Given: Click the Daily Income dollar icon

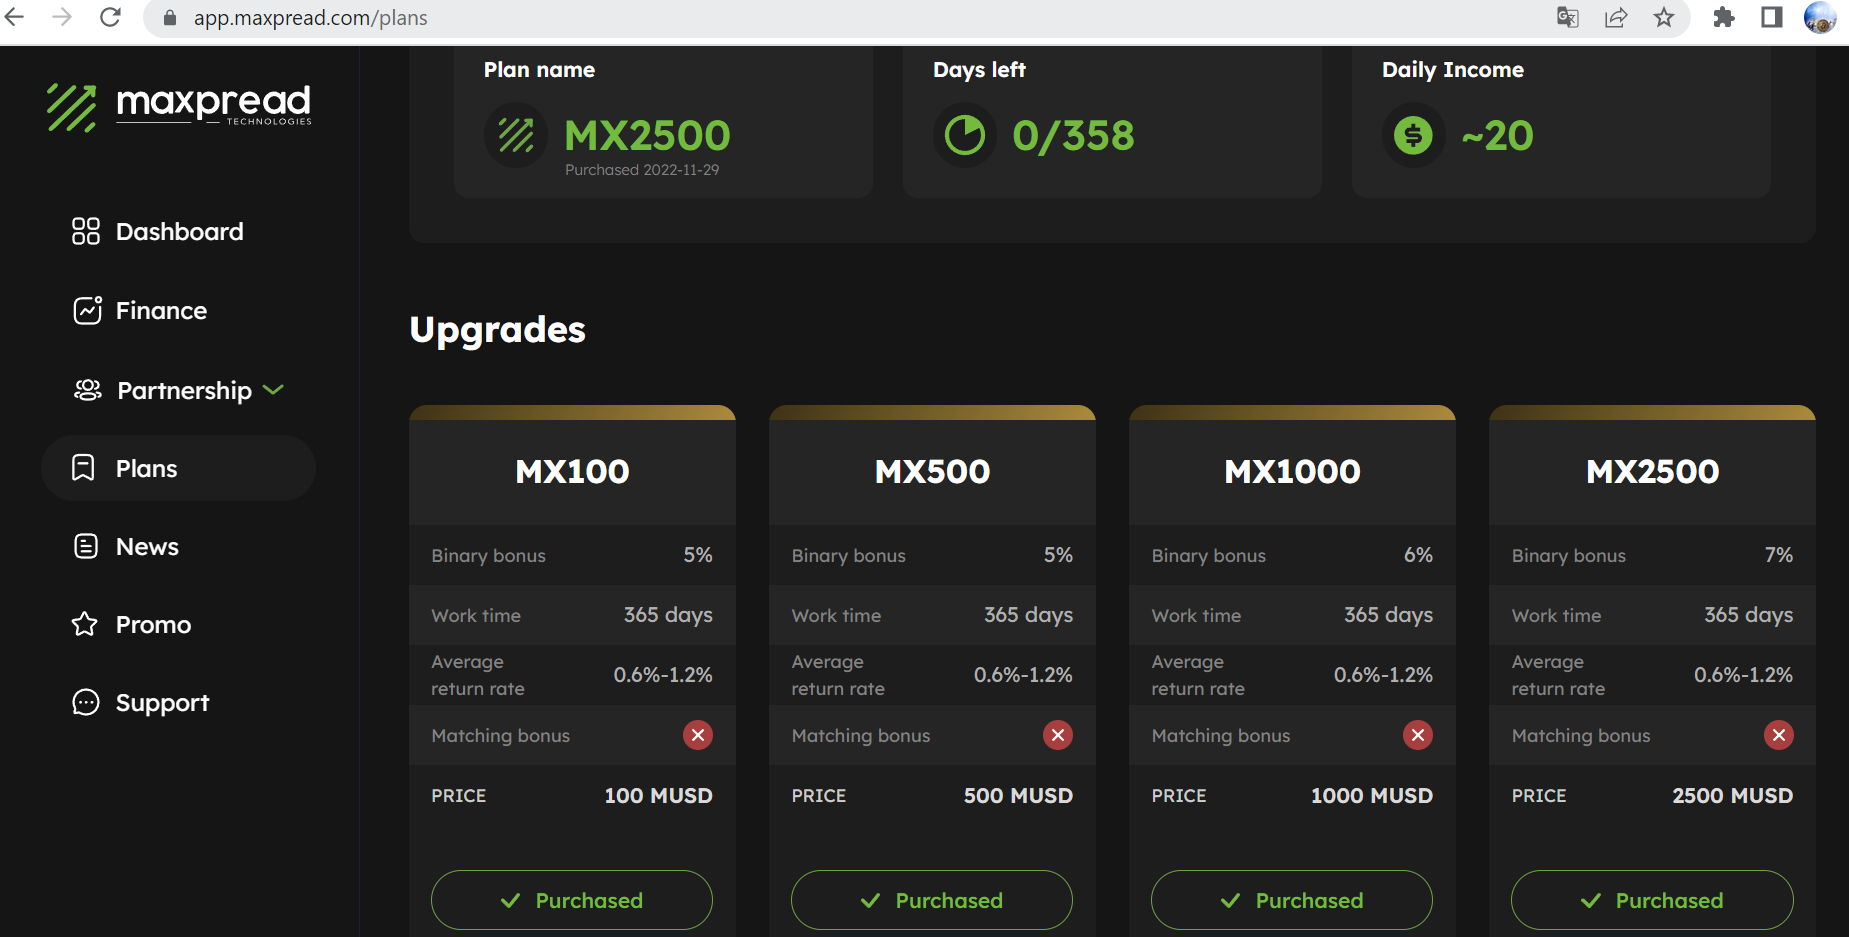Looking at the screenshot, I should coord(1414,135).
